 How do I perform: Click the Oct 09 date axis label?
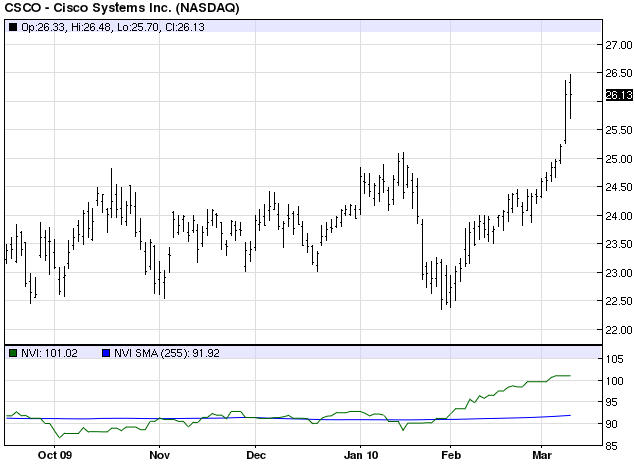coord(55,455)
